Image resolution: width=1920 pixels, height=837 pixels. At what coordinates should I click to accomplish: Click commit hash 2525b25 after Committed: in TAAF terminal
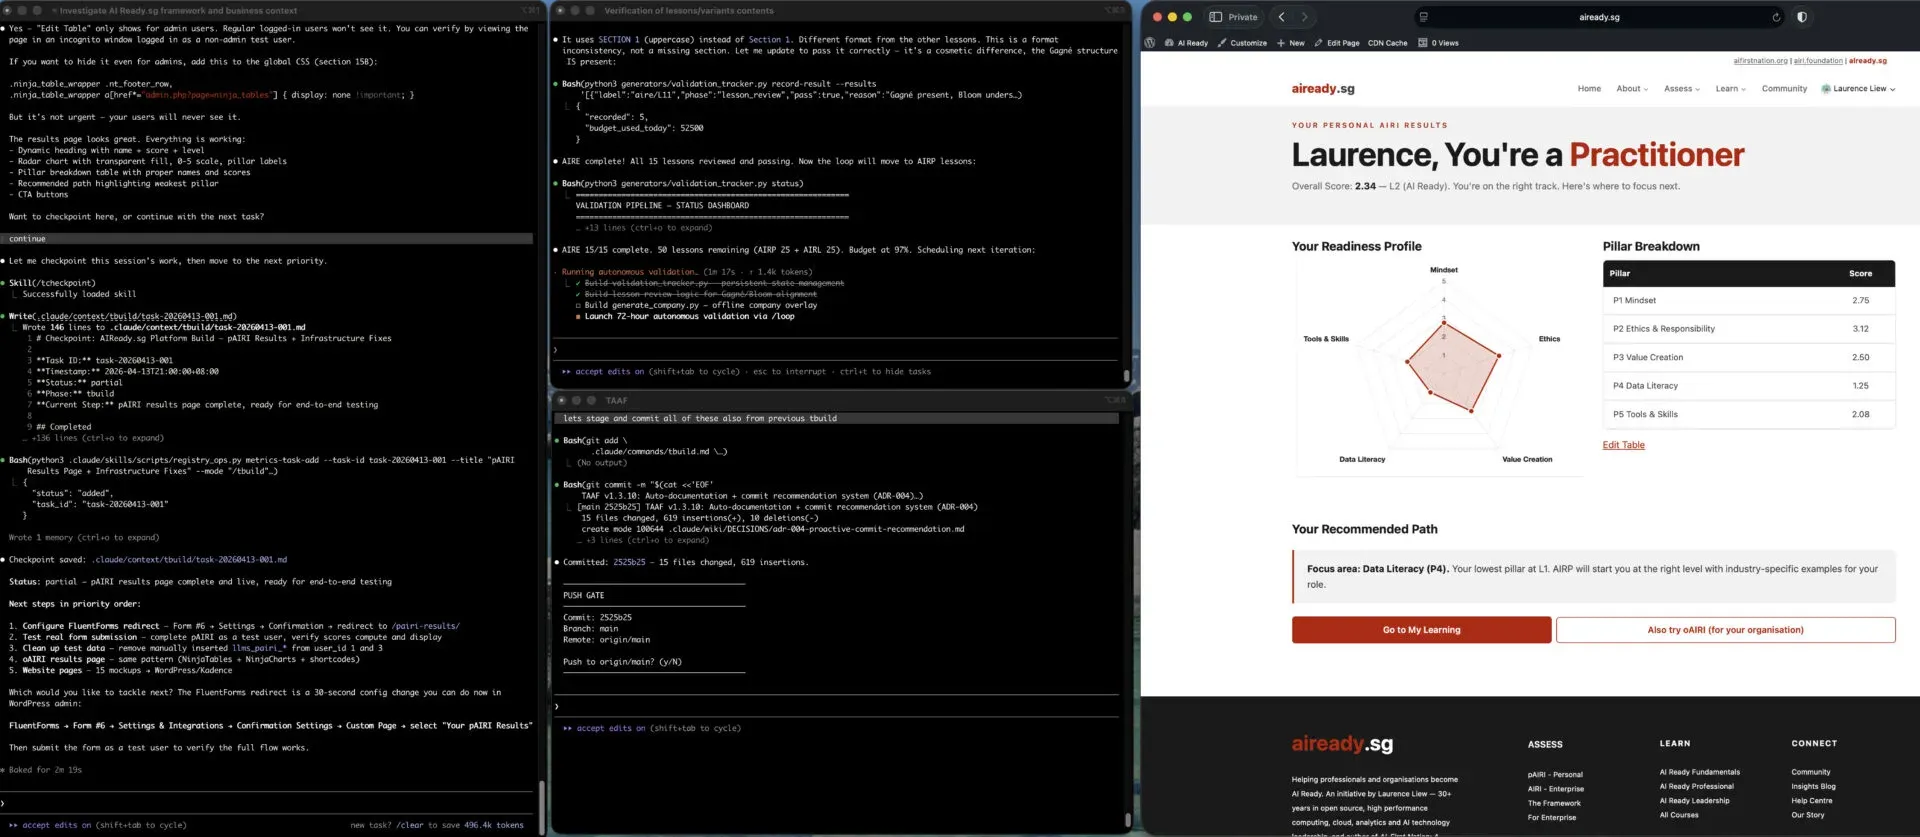click(x=629, y=562)
